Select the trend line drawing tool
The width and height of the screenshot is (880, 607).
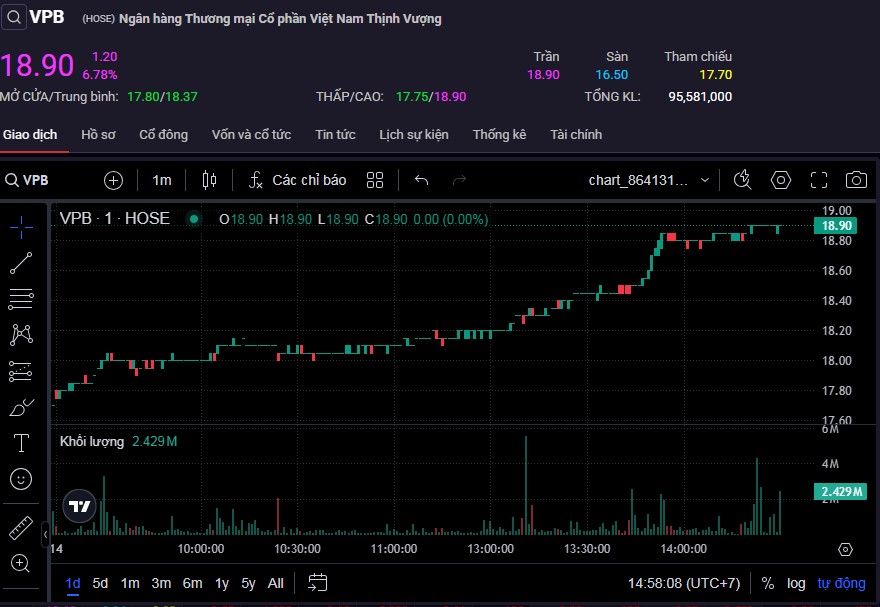(21, 263)
